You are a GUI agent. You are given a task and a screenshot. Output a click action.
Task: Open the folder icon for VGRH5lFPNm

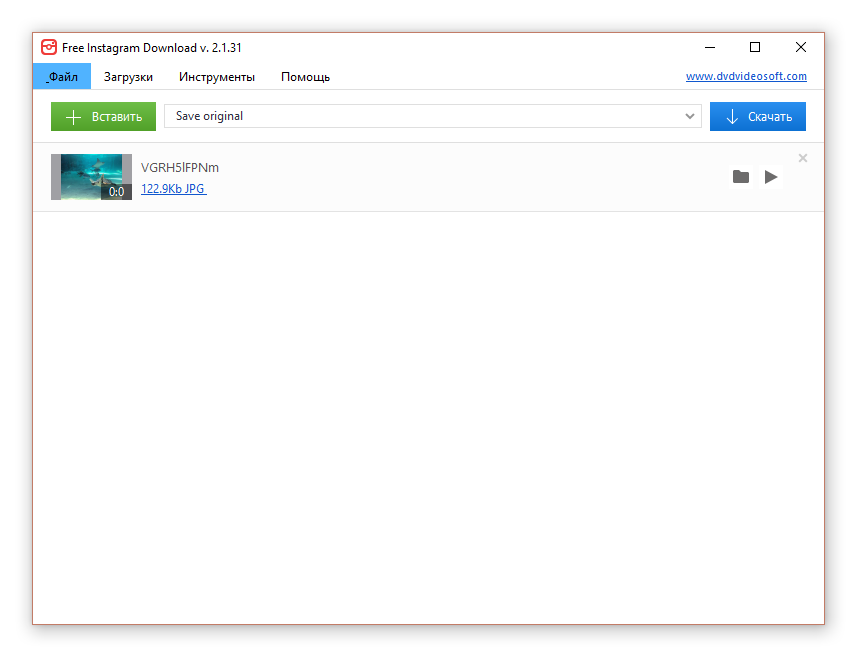(741, 177)
